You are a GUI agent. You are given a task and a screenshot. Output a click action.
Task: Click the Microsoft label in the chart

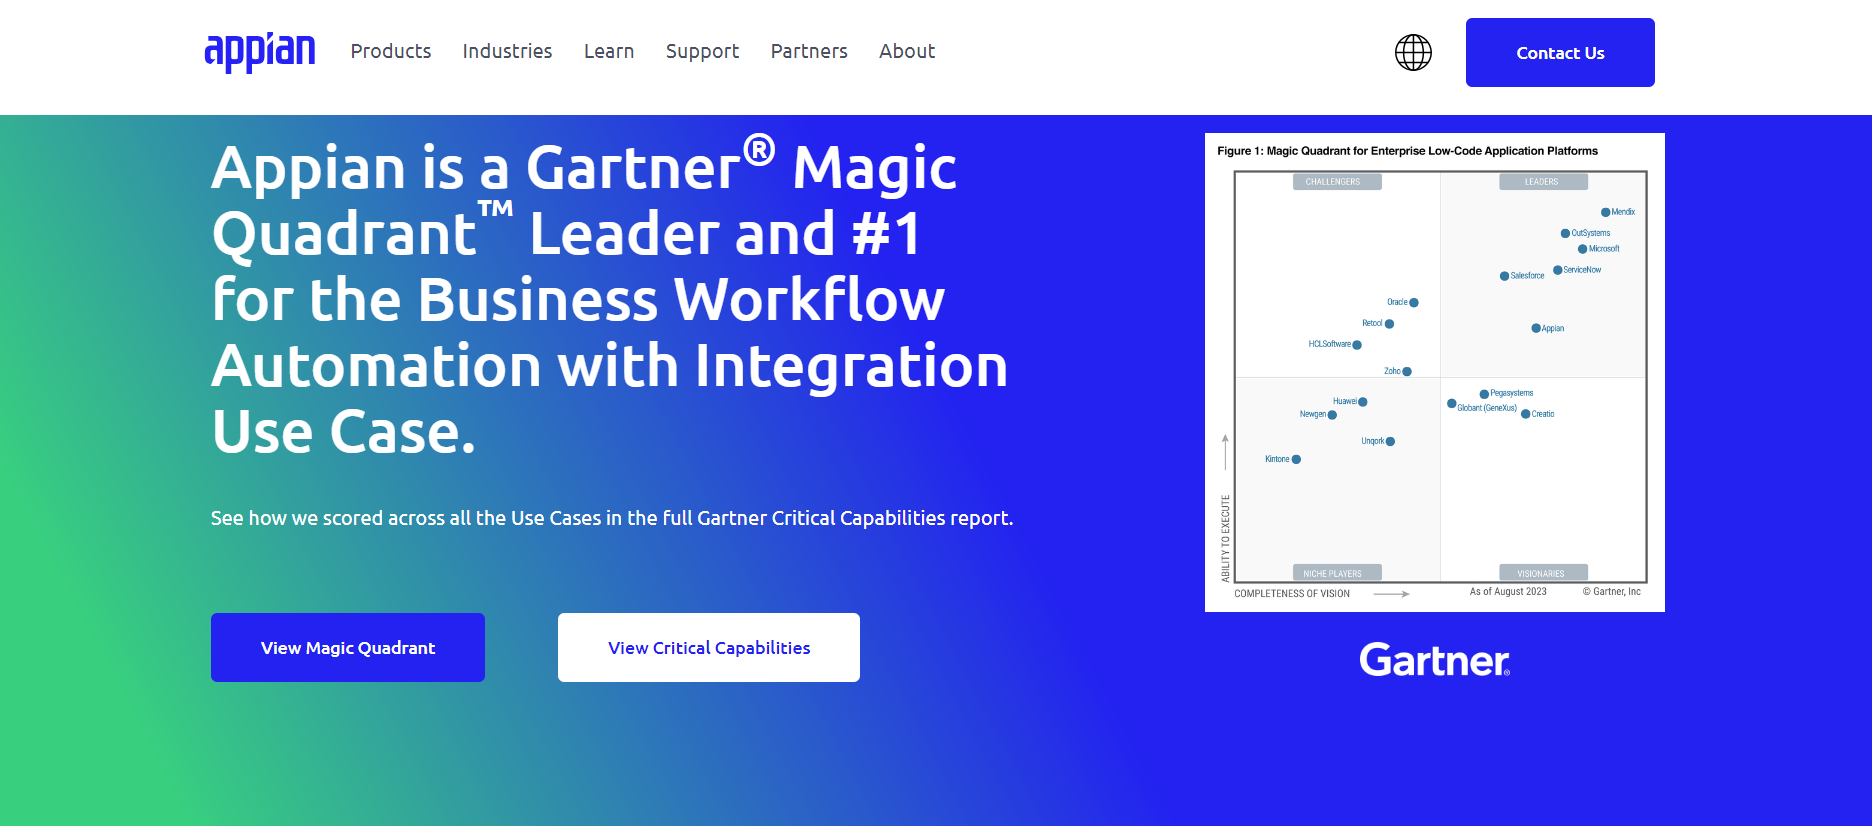(1604, 249)
